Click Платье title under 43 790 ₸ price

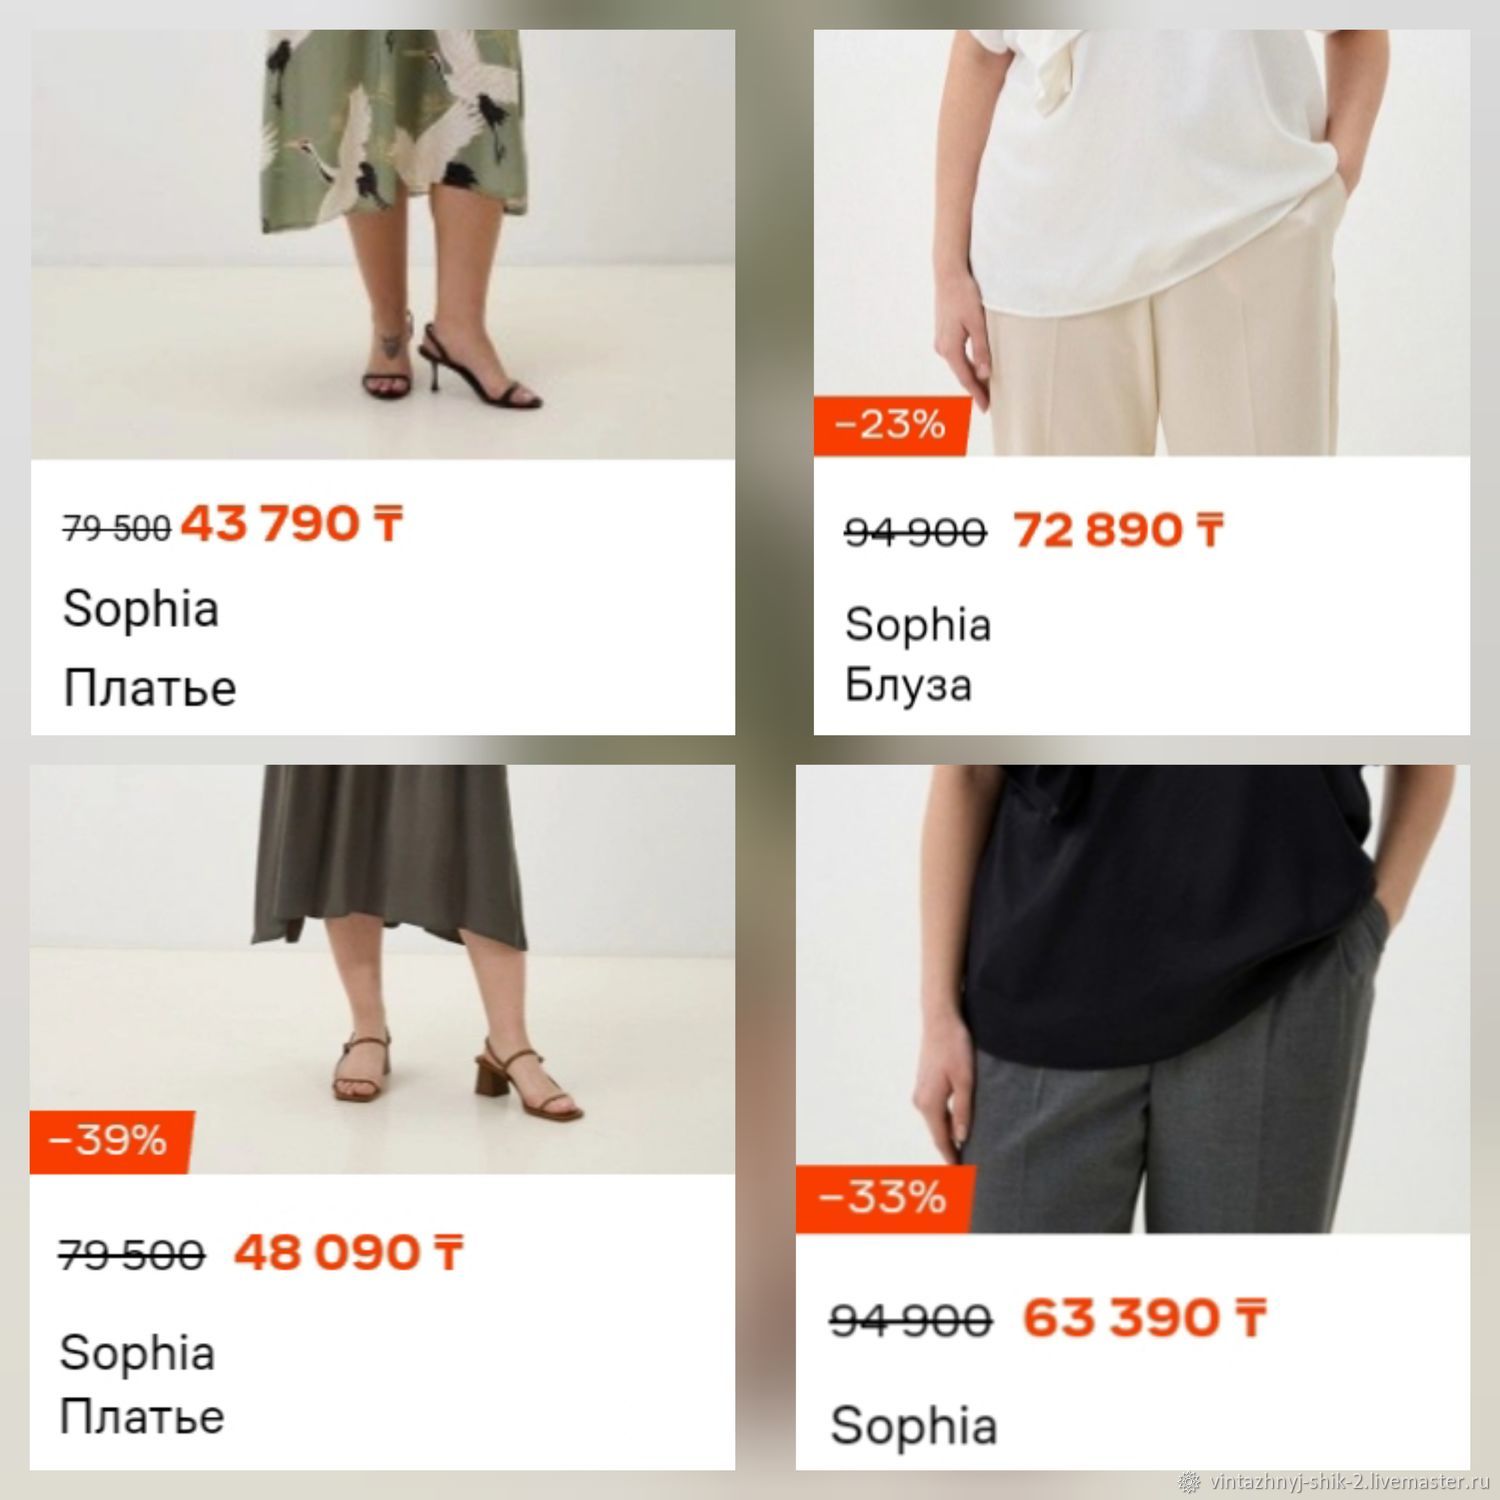(x=150, y=688)
